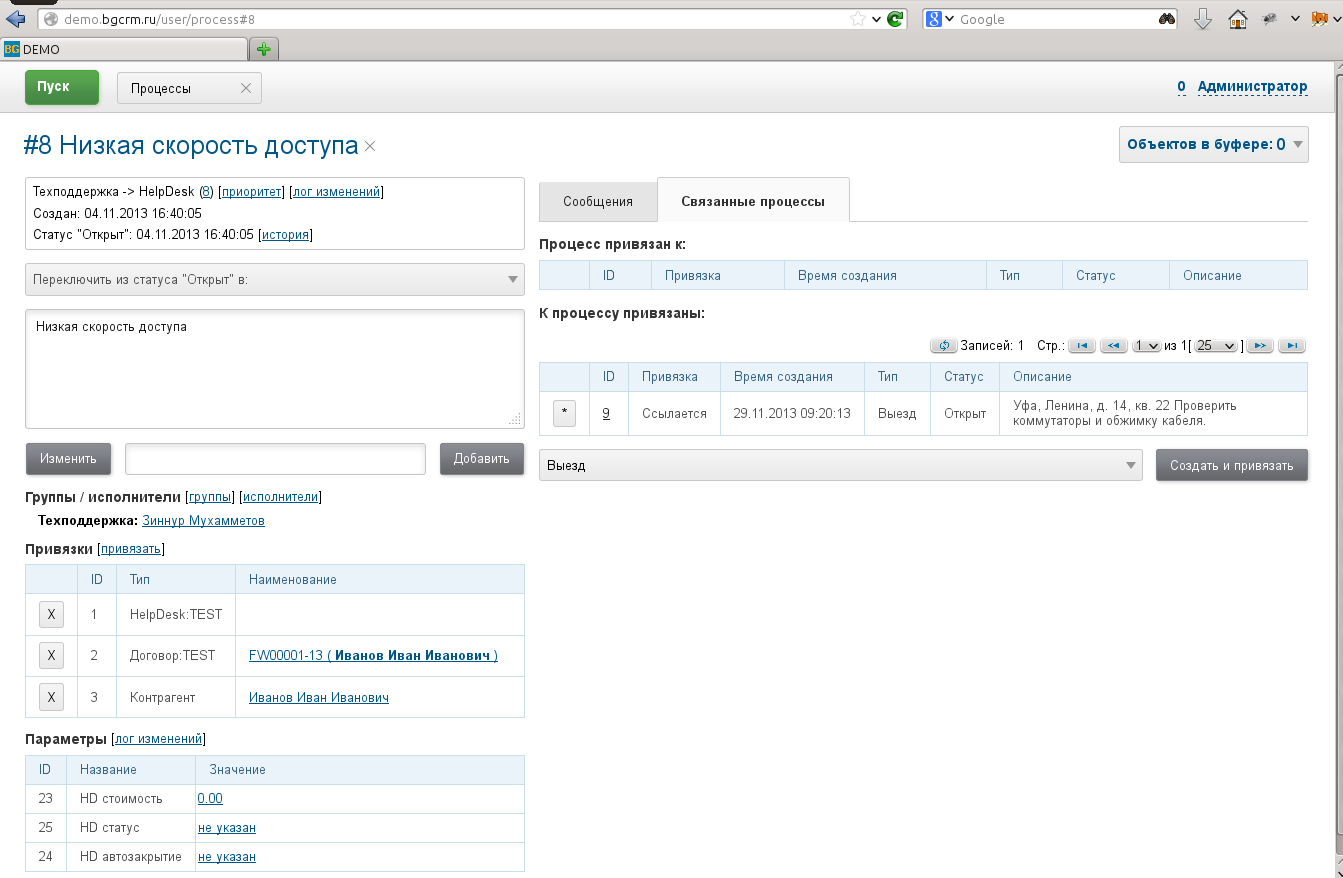1343x878 pixels.
Task: Go to first page of linked processes
Action: tap(1081, 346)
